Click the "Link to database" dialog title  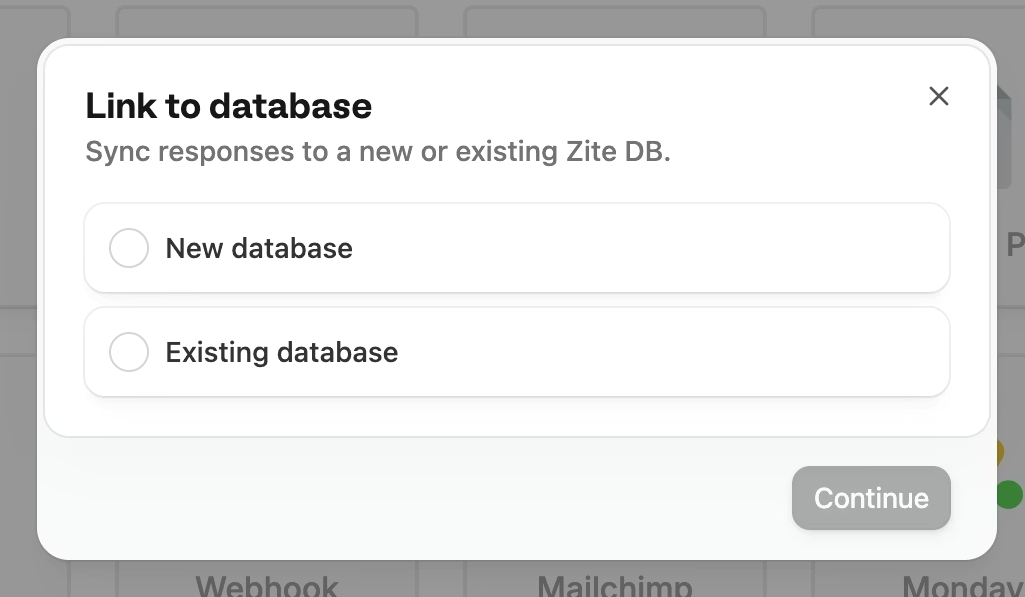229,105
